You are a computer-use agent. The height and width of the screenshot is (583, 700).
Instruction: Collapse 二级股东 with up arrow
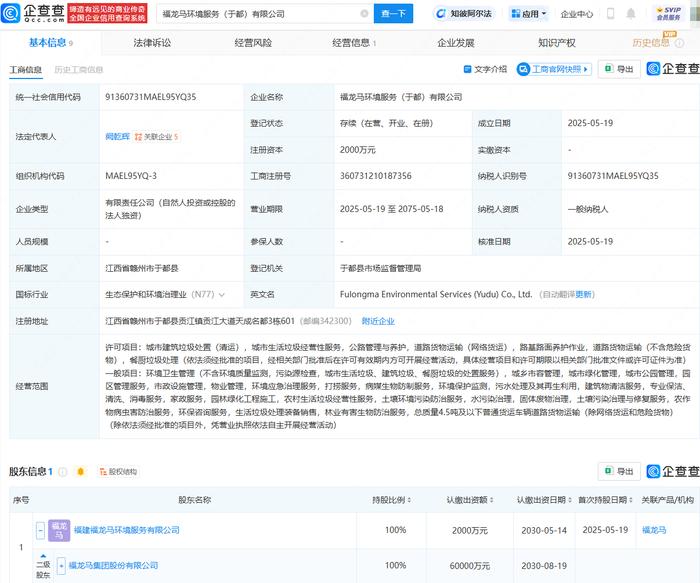[43, 556]
